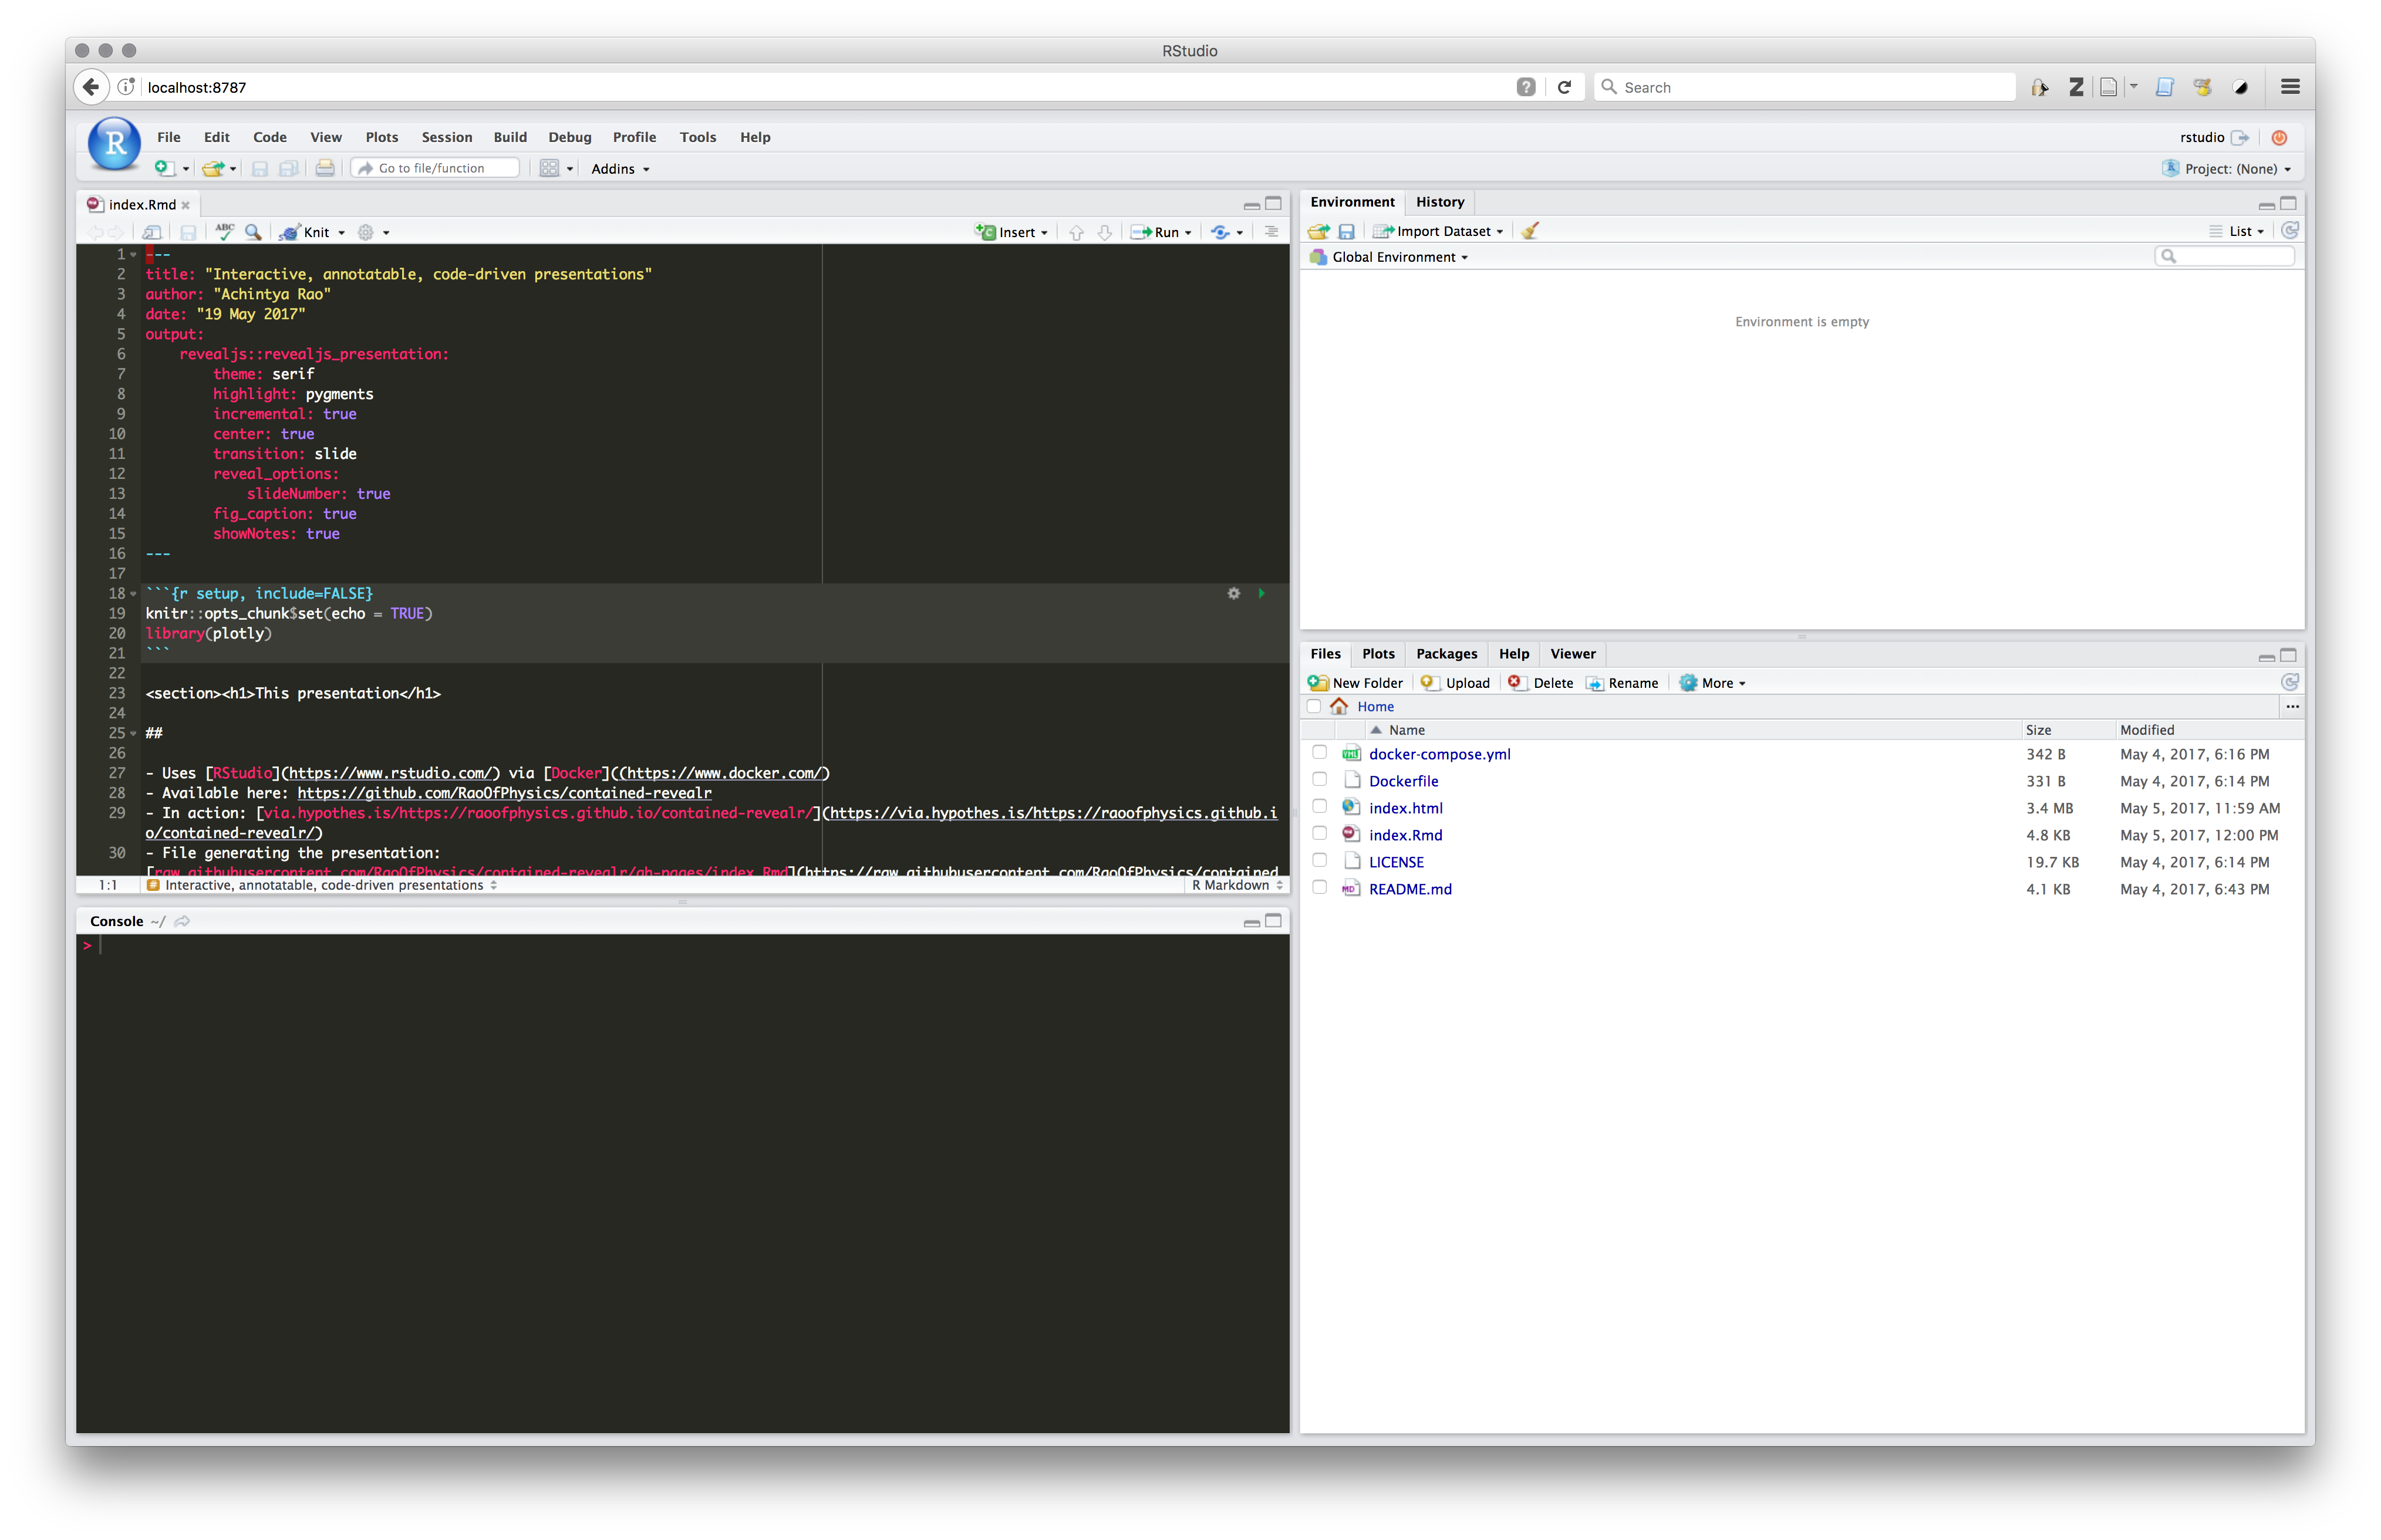Select the Dockerfile checkbox
The height and width of the screenshot is (1540, 2381).
pos(1319,779)
